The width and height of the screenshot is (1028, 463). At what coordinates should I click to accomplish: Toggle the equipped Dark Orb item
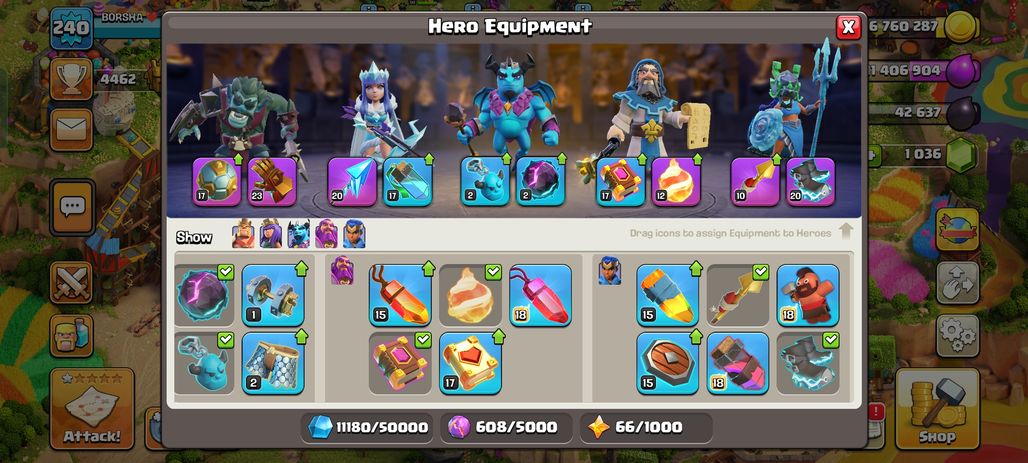(205, 295)
